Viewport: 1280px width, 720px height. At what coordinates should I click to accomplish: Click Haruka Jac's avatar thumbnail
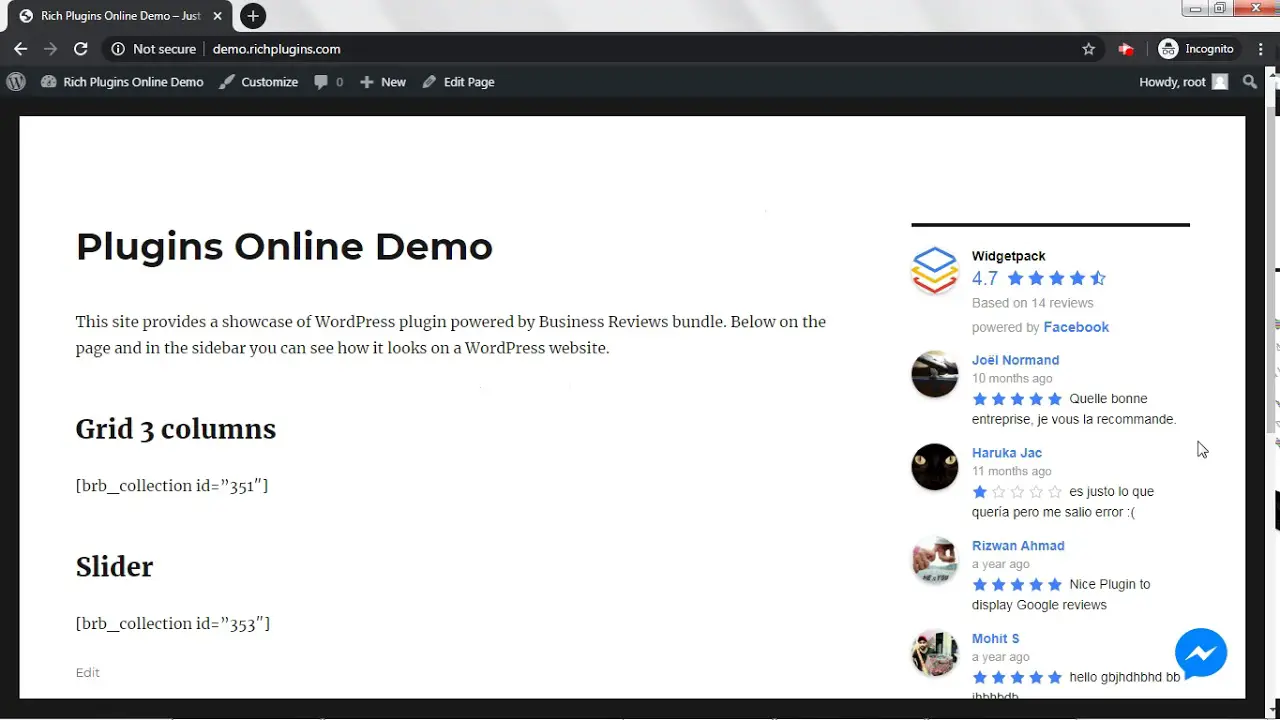935,467
